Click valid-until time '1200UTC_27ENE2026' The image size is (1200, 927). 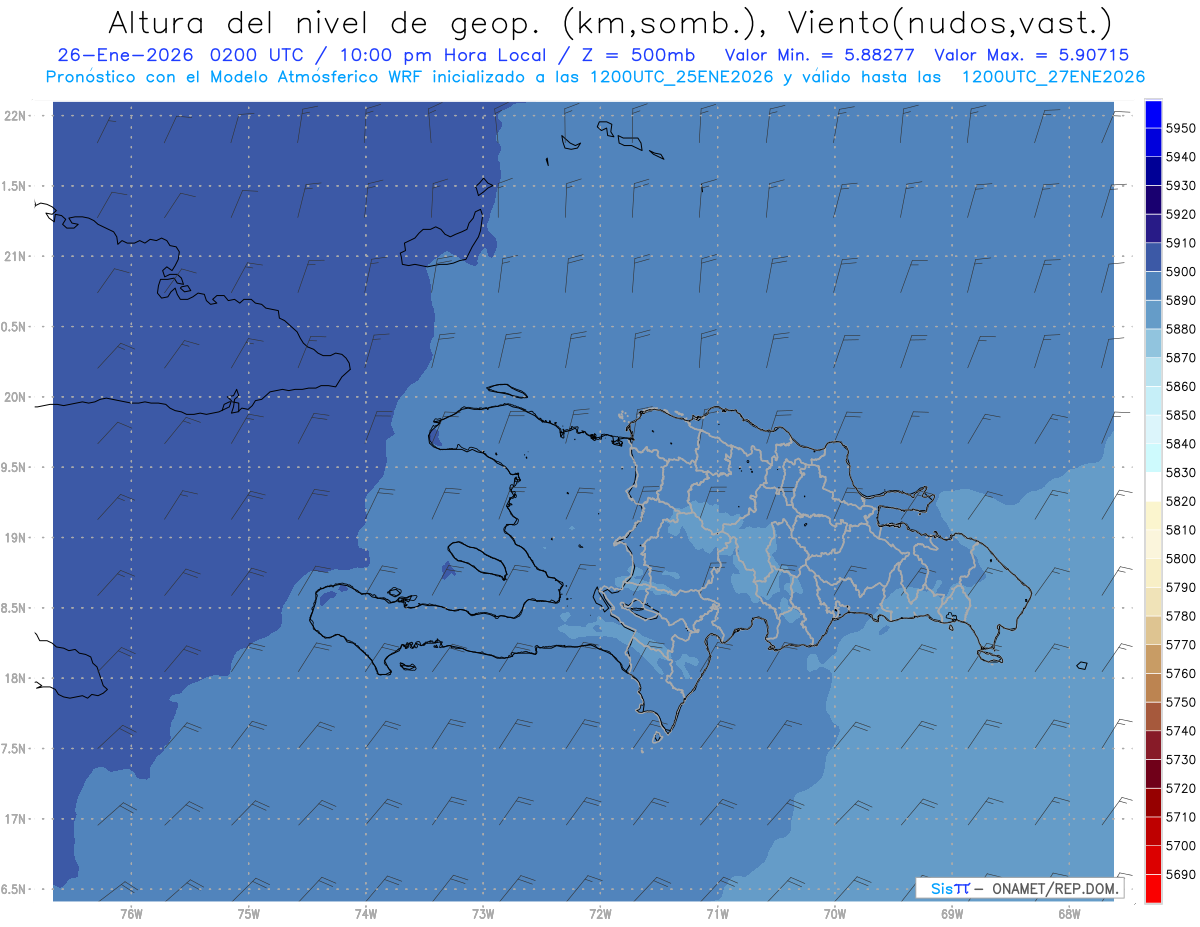1053,77
